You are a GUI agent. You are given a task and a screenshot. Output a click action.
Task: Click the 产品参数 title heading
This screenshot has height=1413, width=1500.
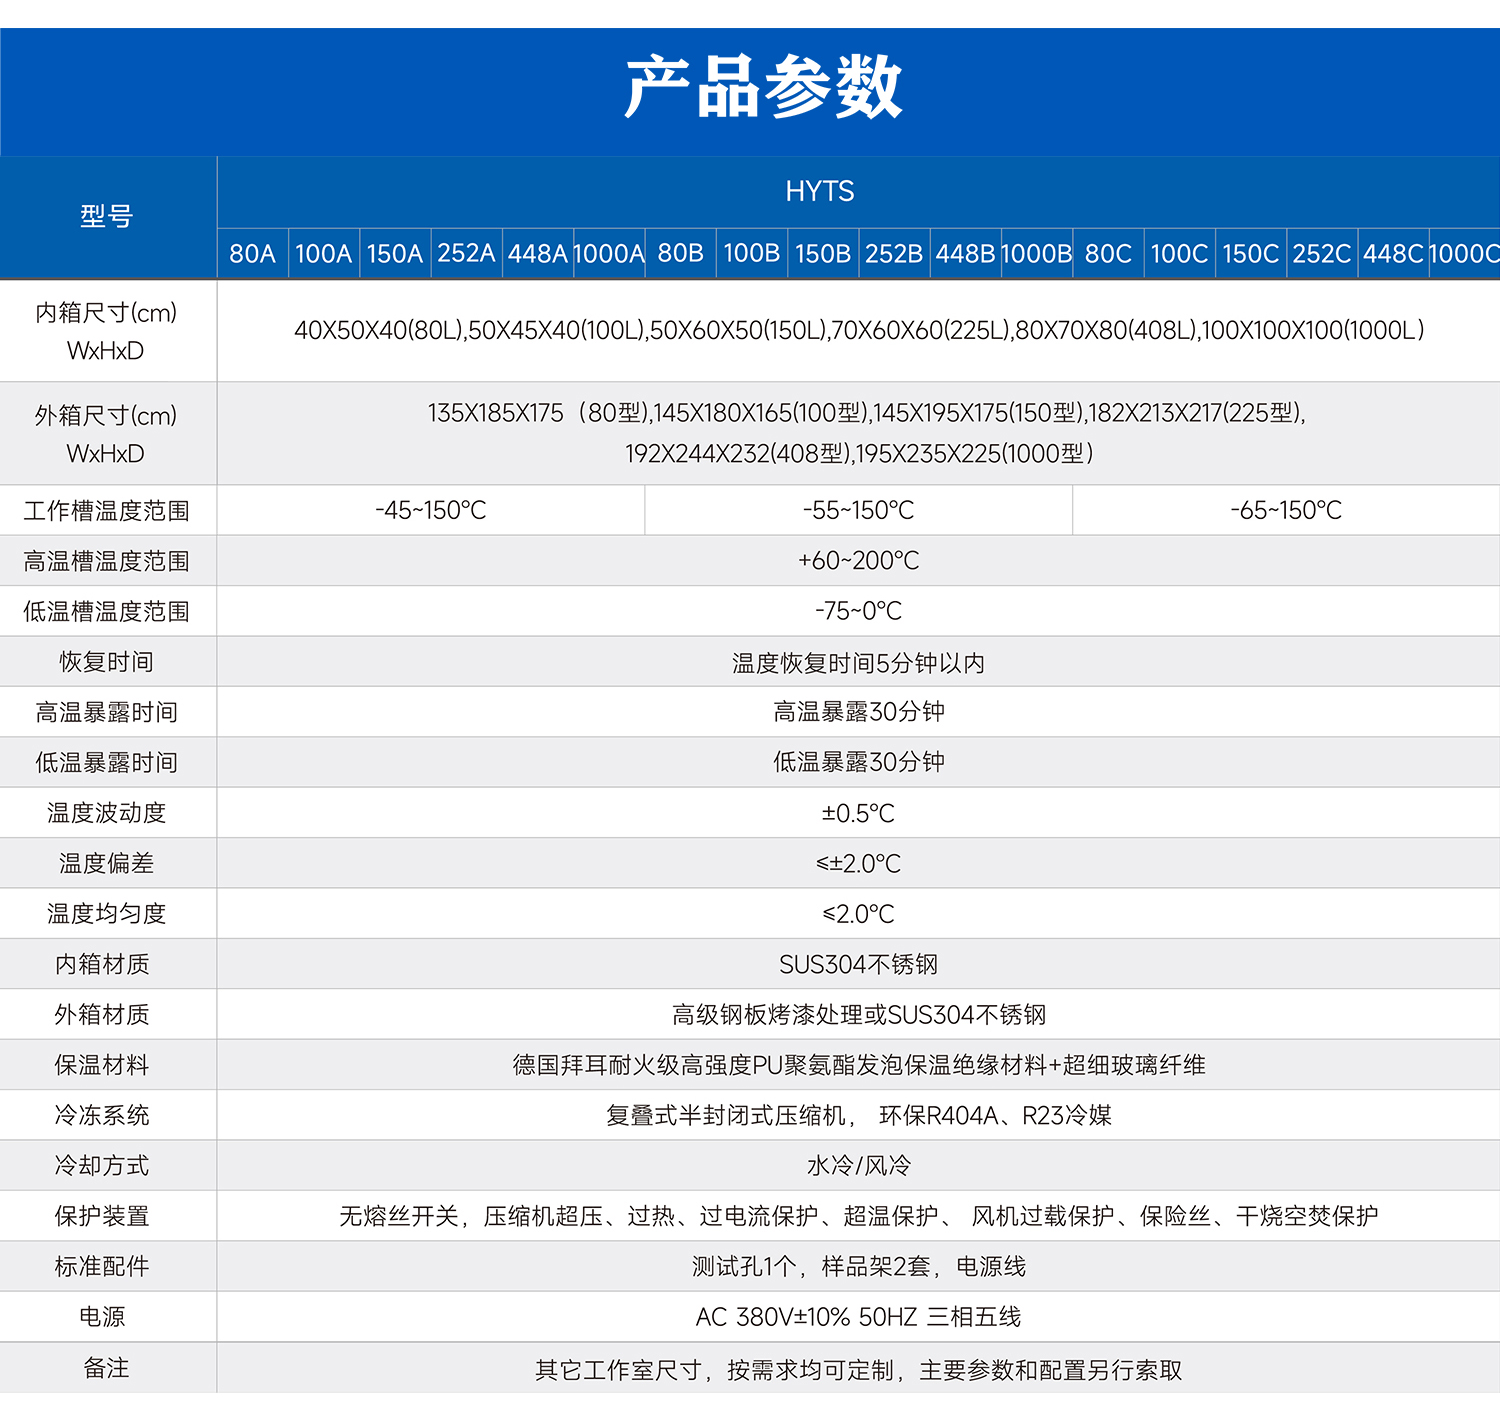763,87
